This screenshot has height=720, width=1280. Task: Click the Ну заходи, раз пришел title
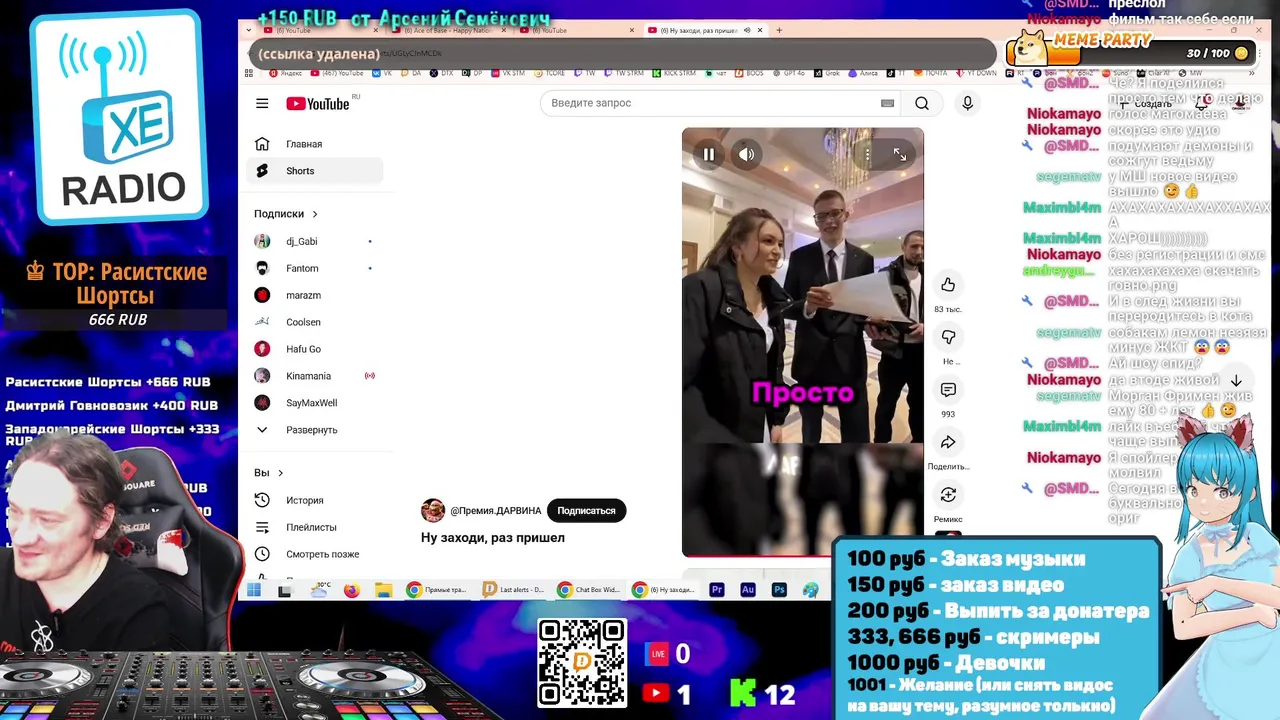point(493,538)
